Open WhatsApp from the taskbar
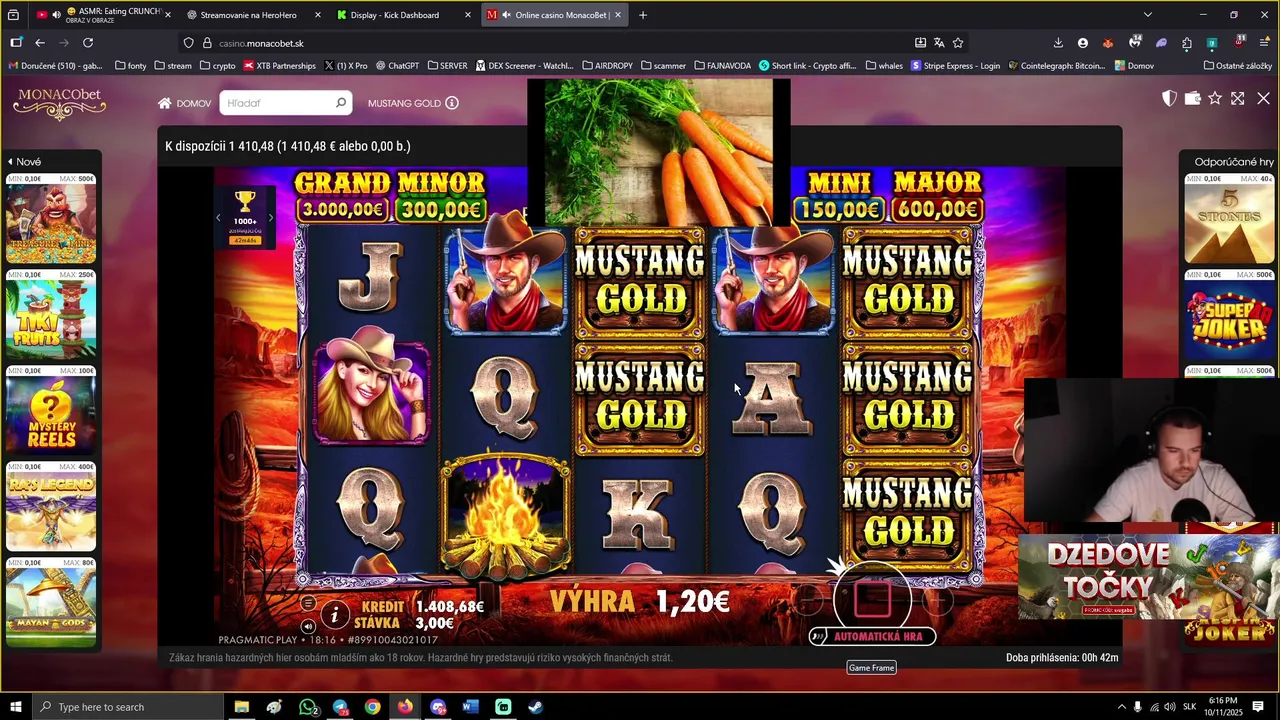The width and height of the screenshot is (1280, 720). click(307, 707)
